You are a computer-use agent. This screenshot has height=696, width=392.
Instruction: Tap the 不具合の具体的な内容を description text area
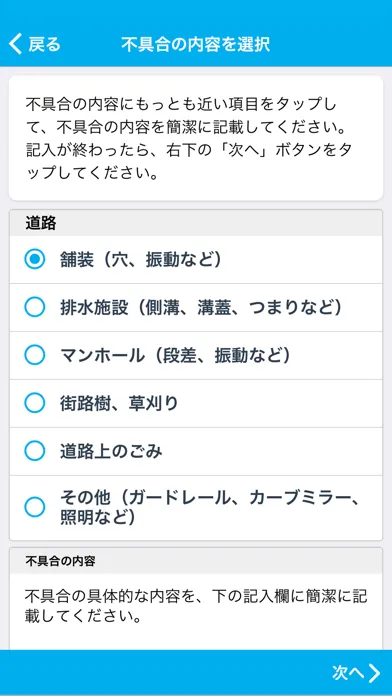196,606
